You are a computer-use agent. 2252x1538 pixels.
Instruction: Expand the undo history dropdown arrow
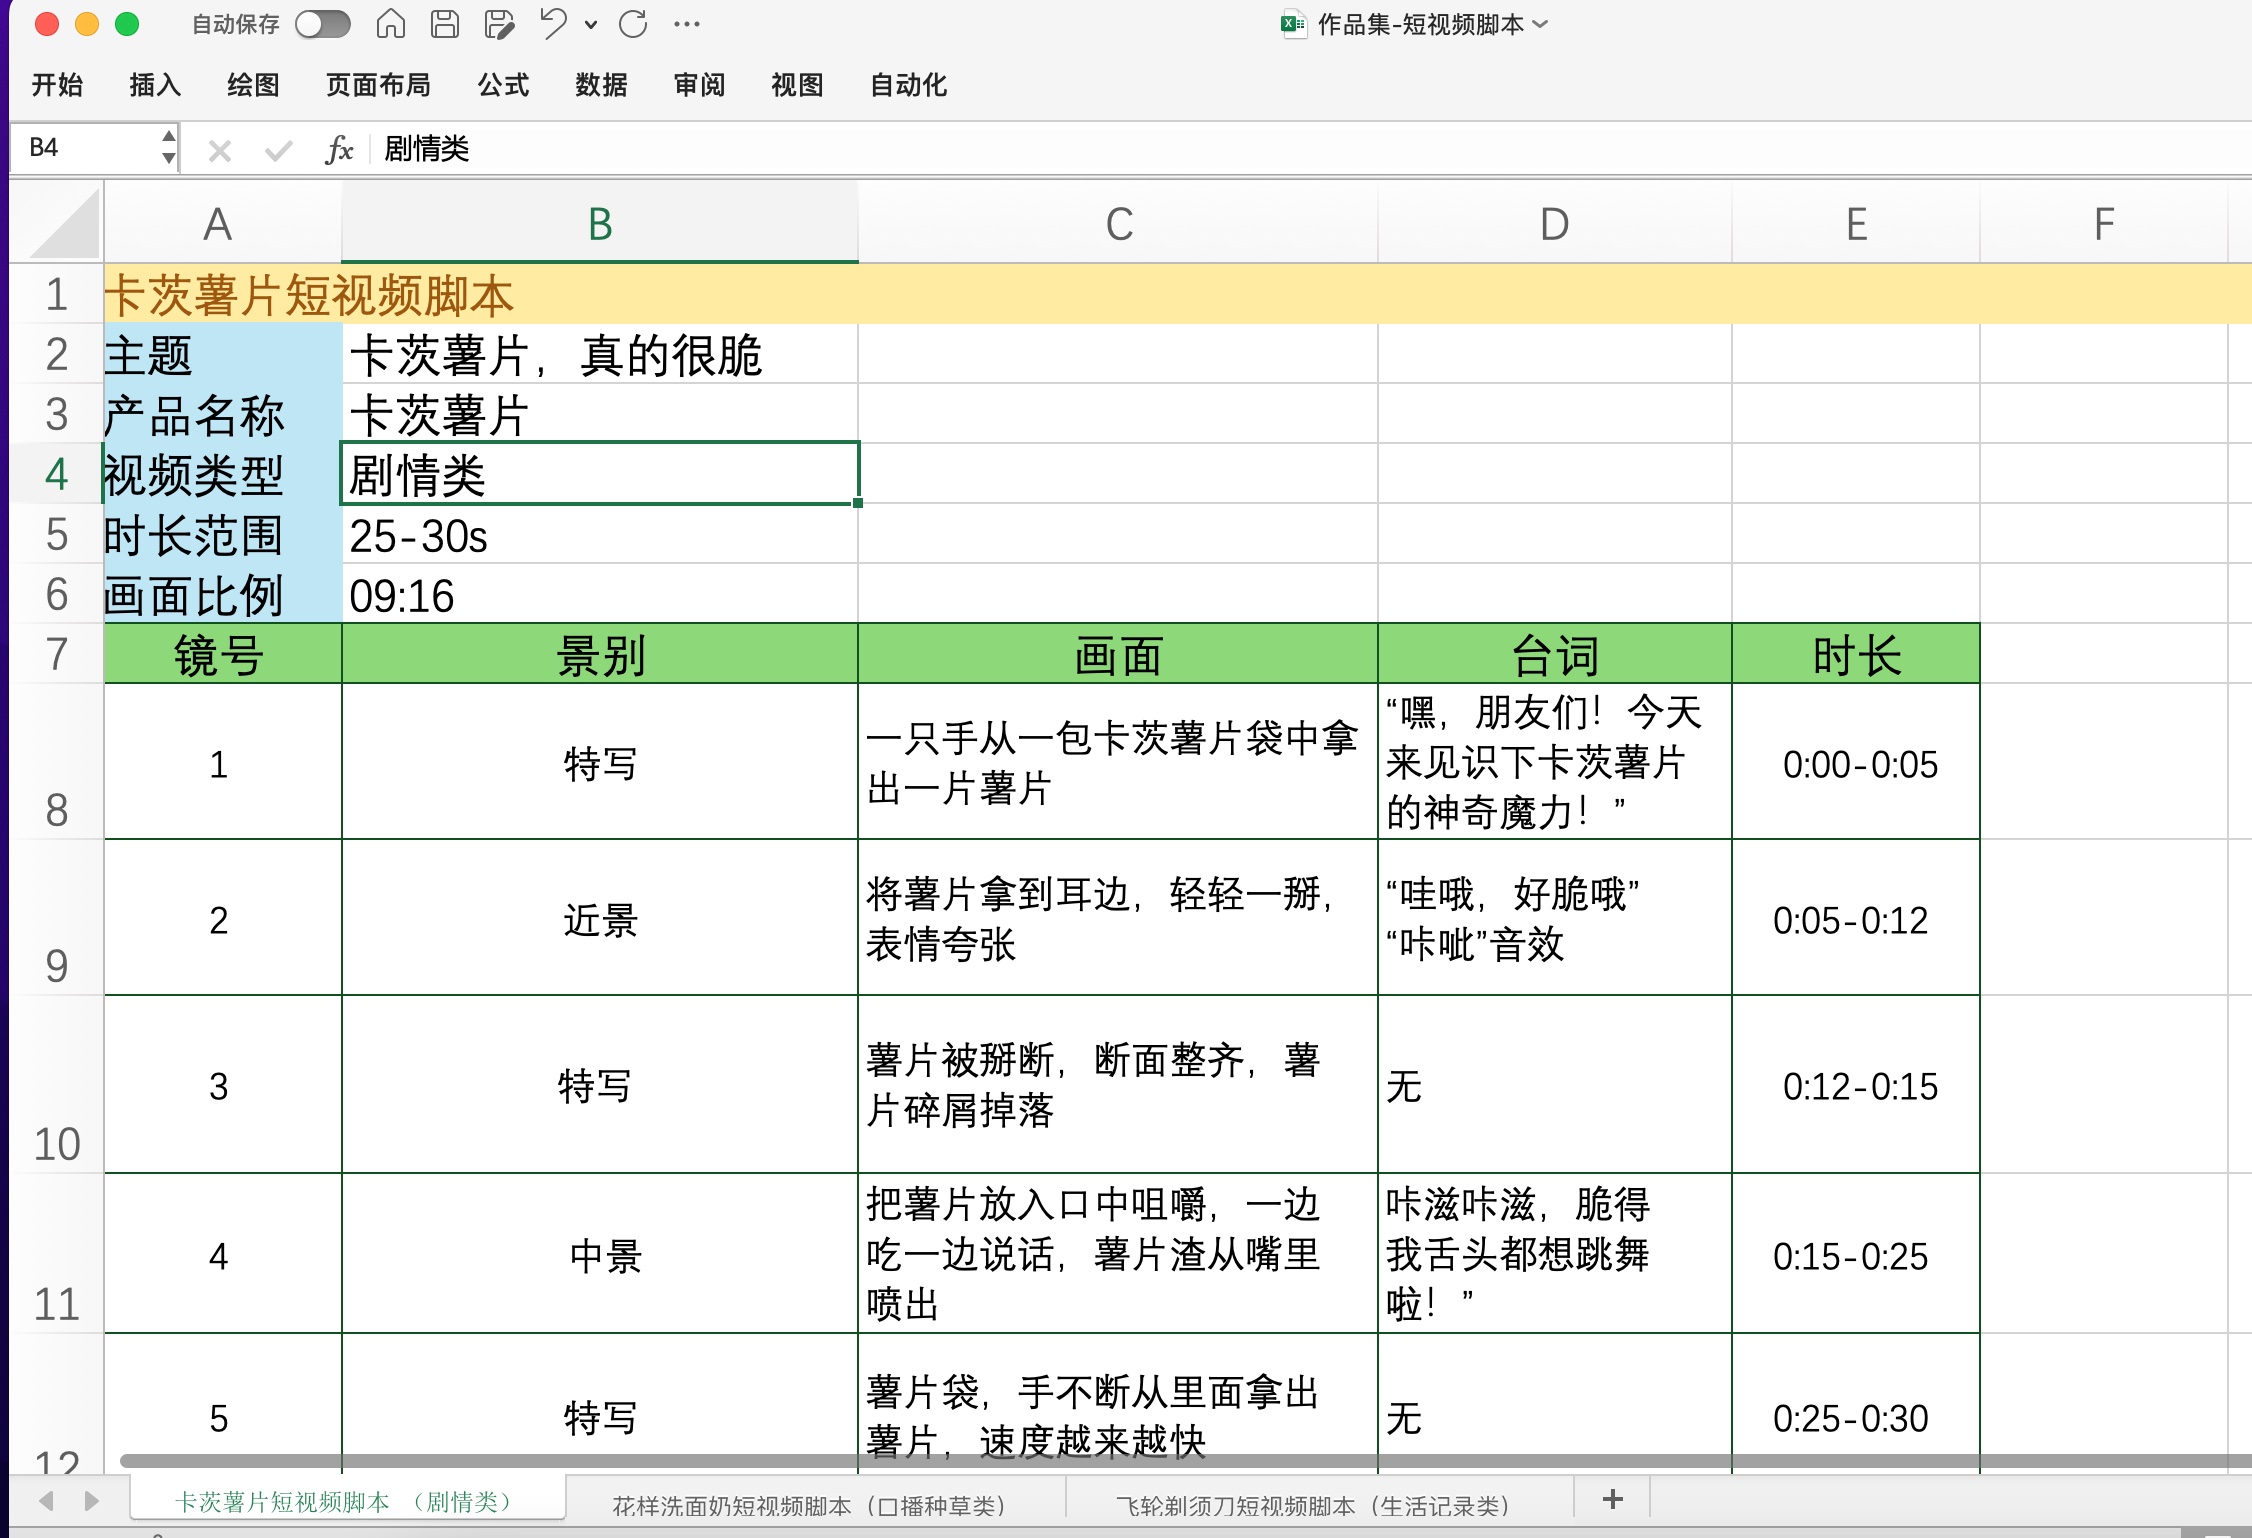pyautogui.click(x=591, y=24)
